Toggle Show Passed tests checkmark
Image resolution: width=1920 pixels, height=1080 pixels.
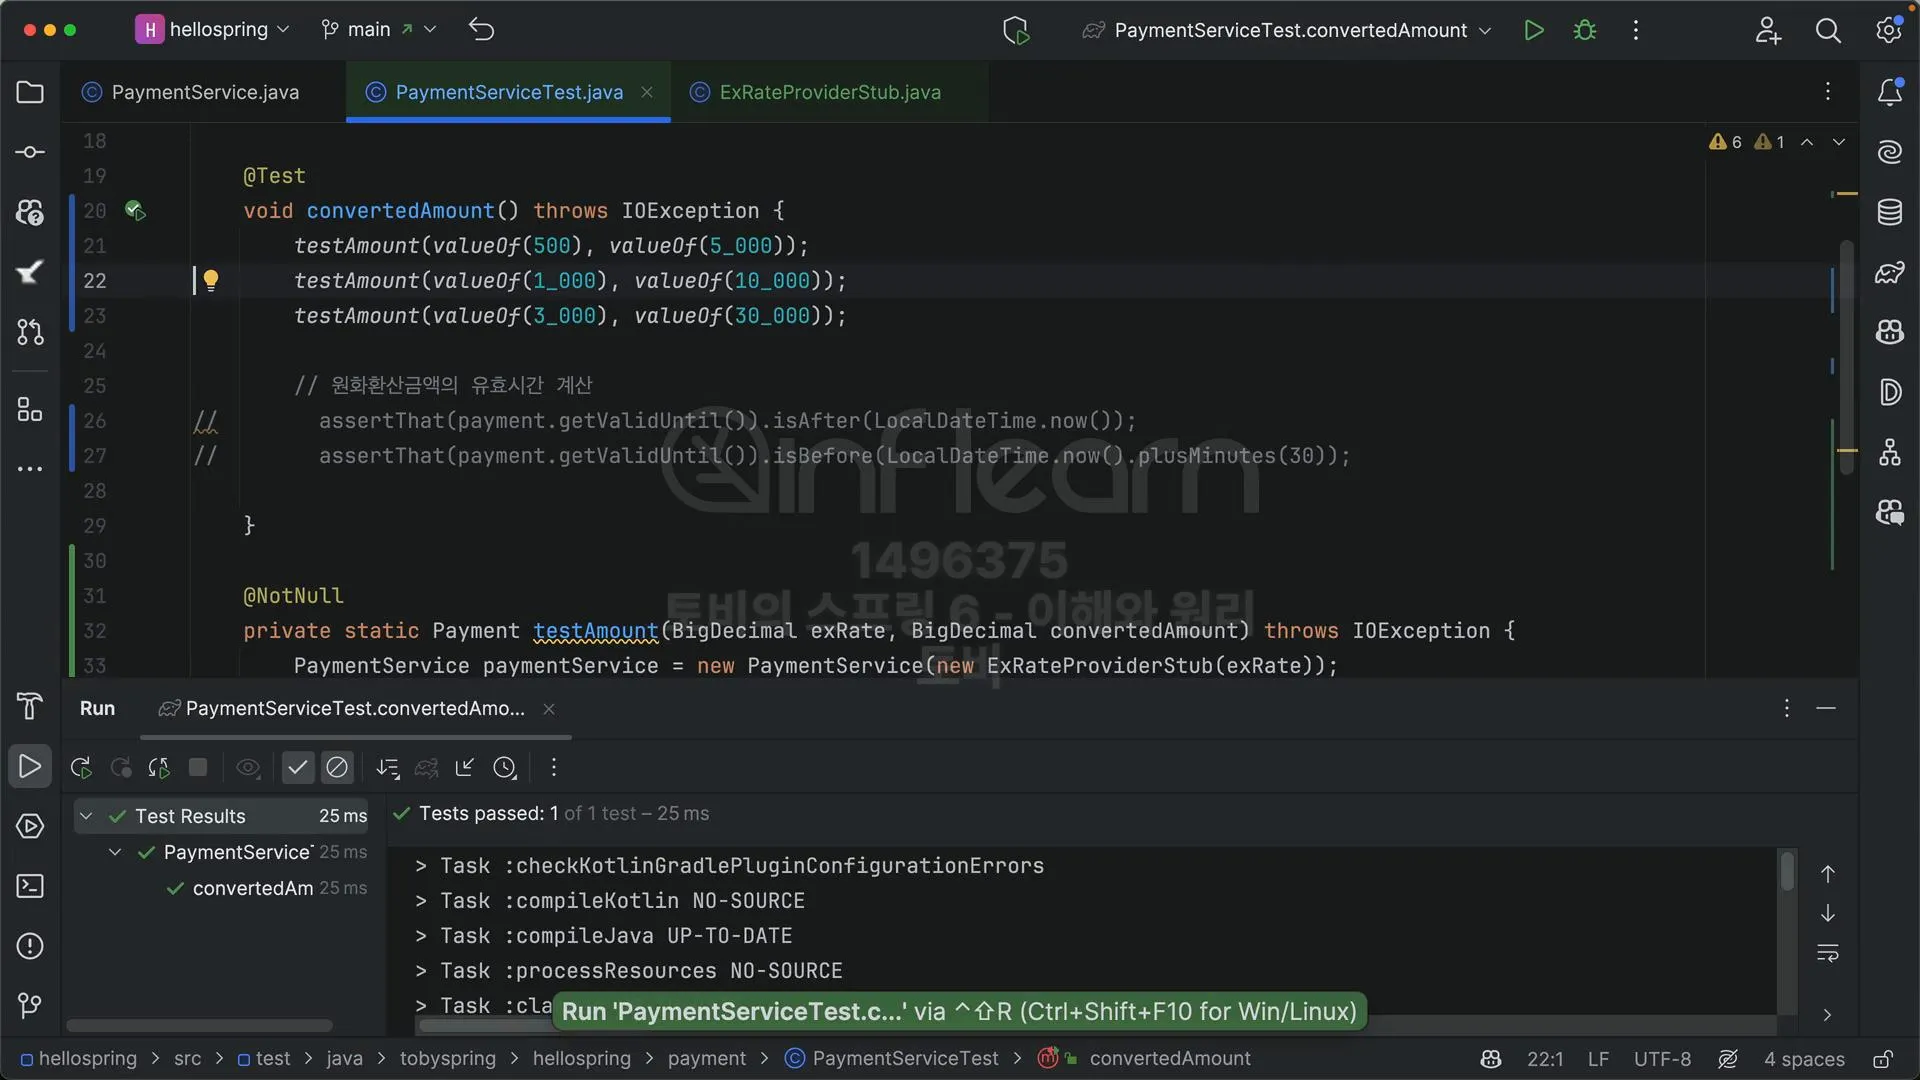(298, 767)
